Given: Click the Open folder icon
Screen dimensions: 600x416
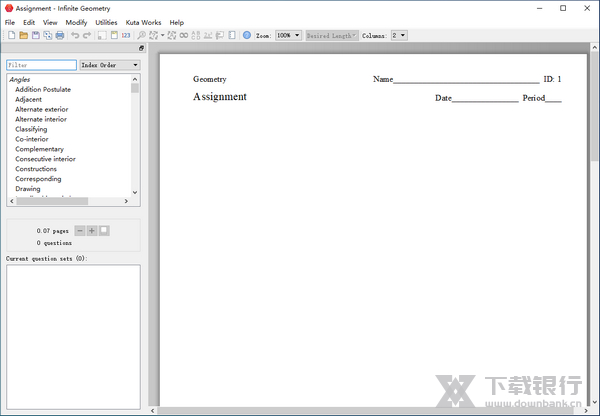Looking at the screenshot, I should [x=23, y=35].
